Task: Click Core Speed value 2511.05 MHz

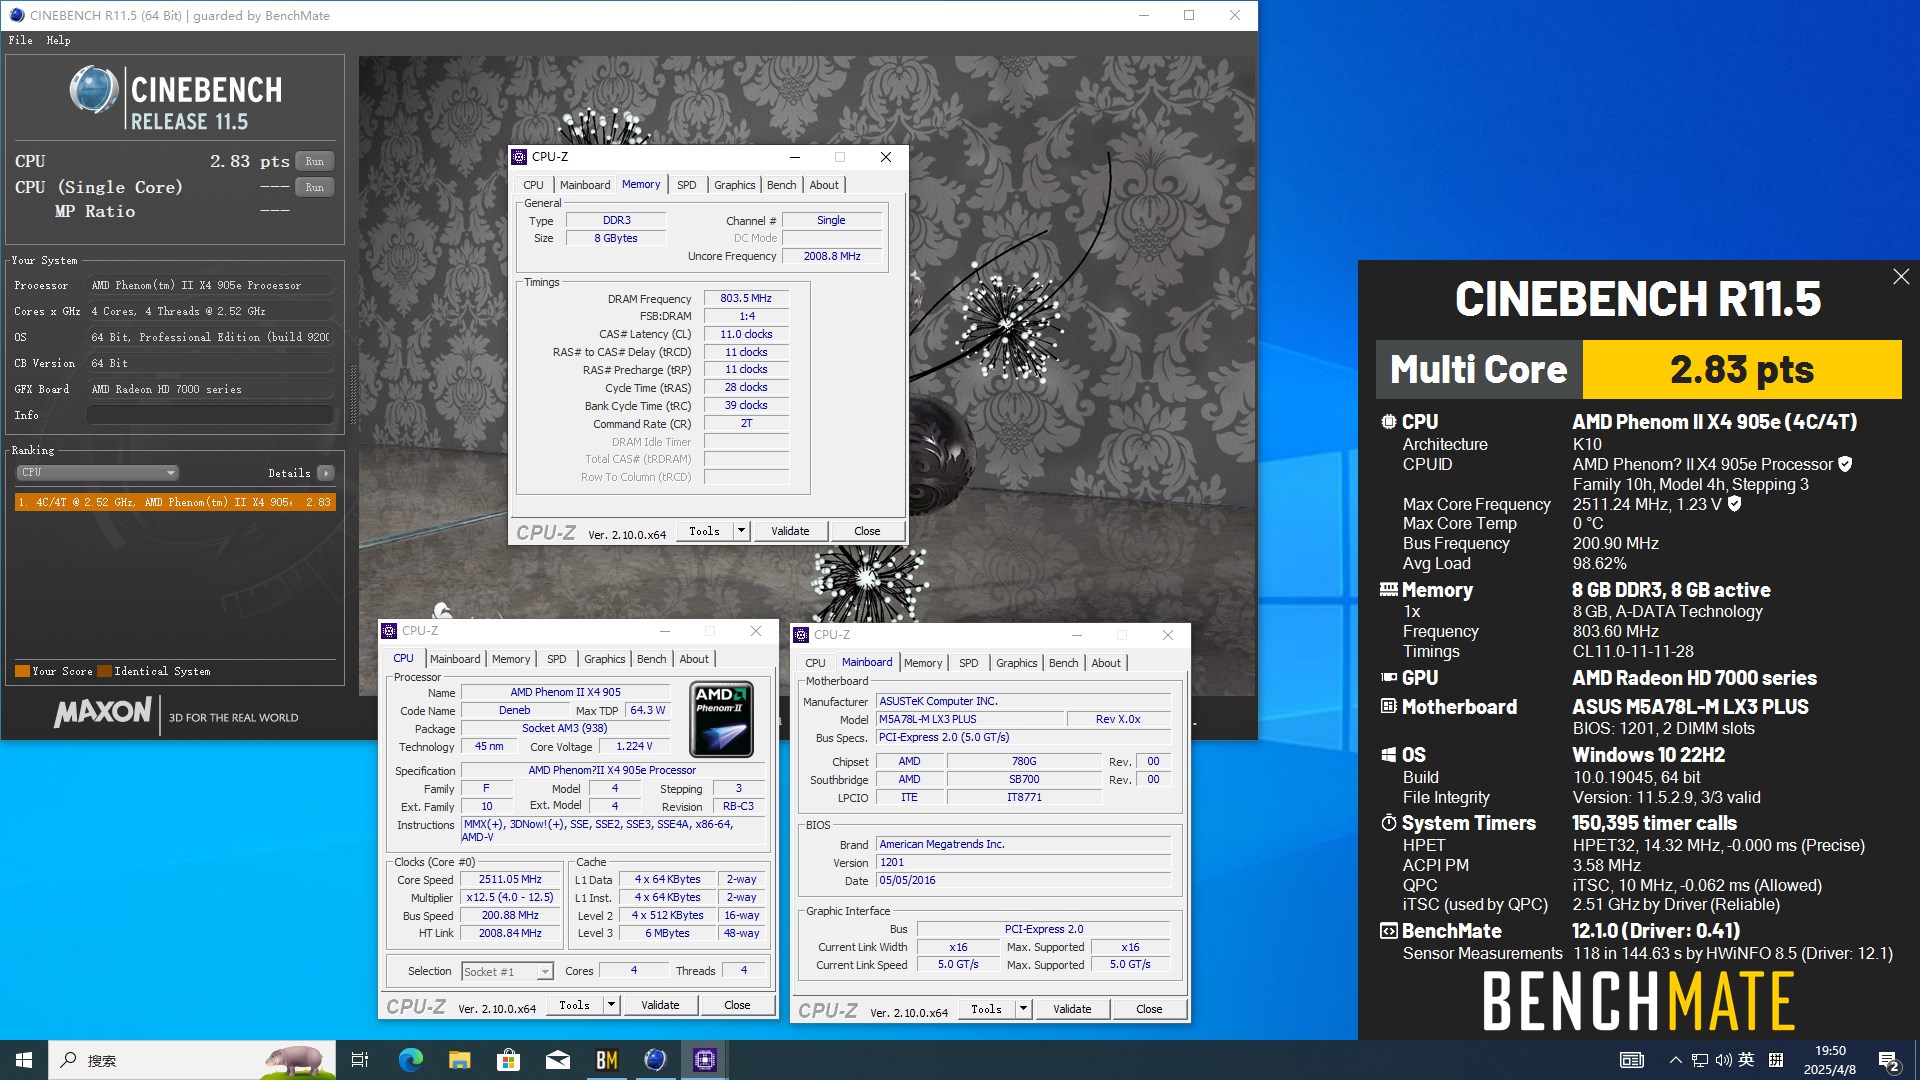Action: tap(510, 879)
